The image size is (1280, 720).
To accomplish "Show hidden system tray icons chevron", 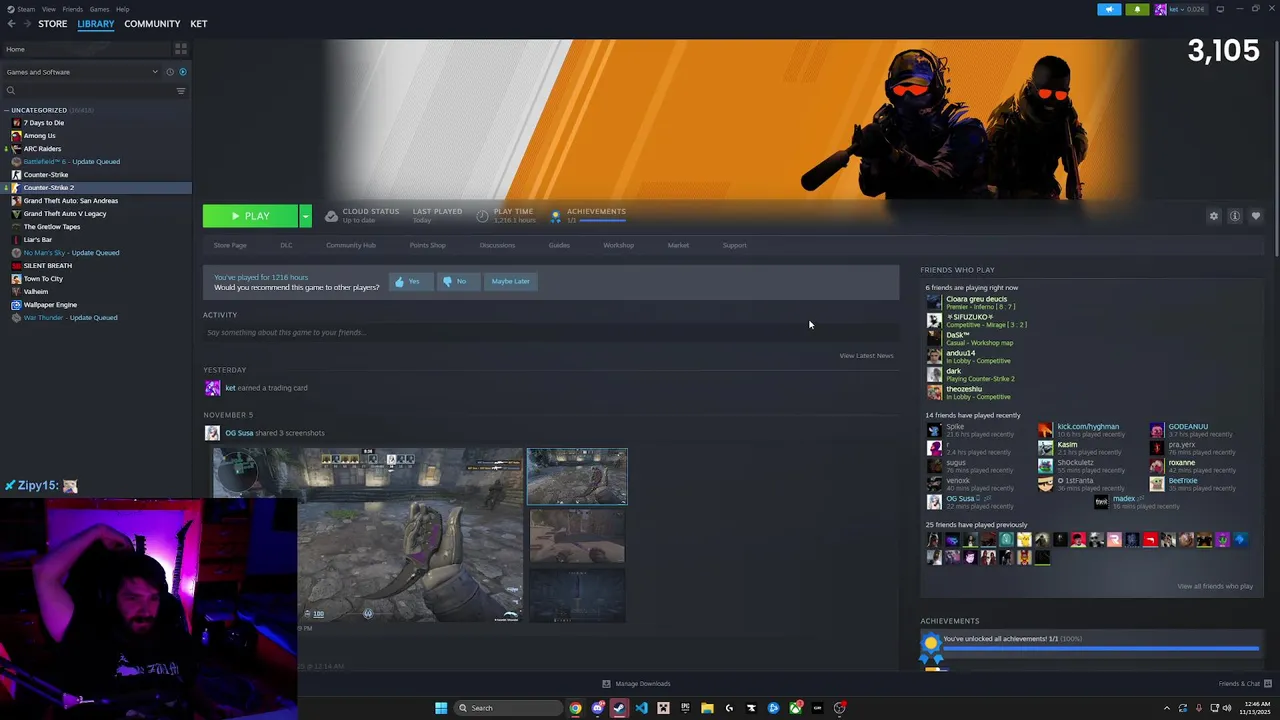I will (1166, 708).
